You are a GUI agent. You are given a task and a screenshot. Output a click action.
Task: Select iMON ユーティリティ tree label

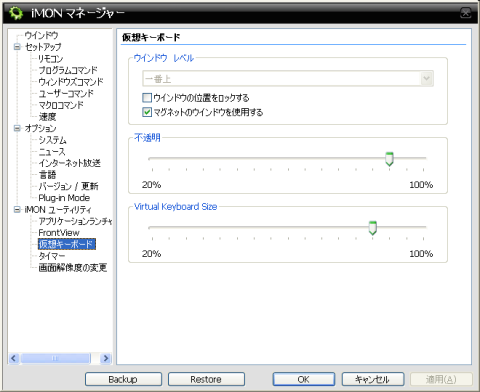(x=58, y=209)
